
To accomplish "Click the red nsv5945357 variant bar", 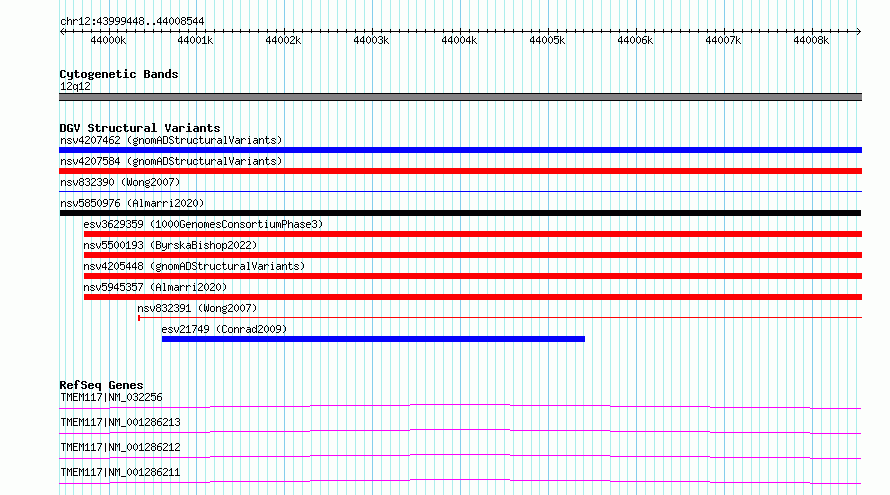I will (473, 297).
